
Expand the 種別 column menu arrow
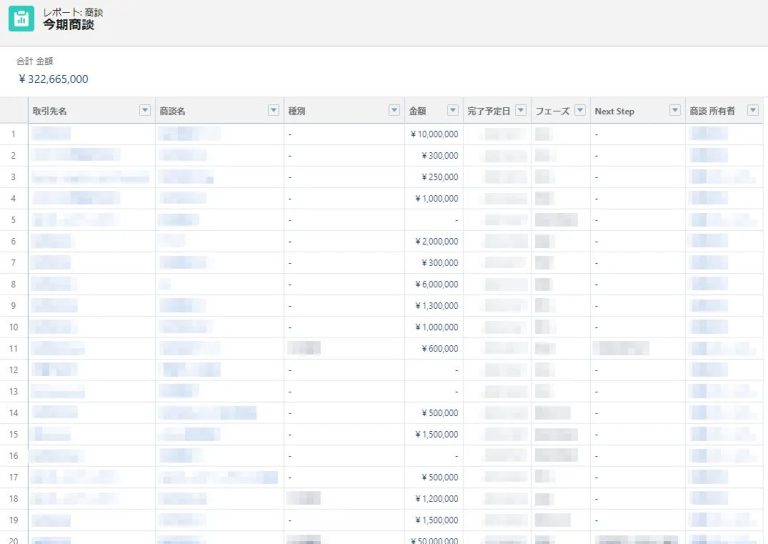tap(394, 111)
